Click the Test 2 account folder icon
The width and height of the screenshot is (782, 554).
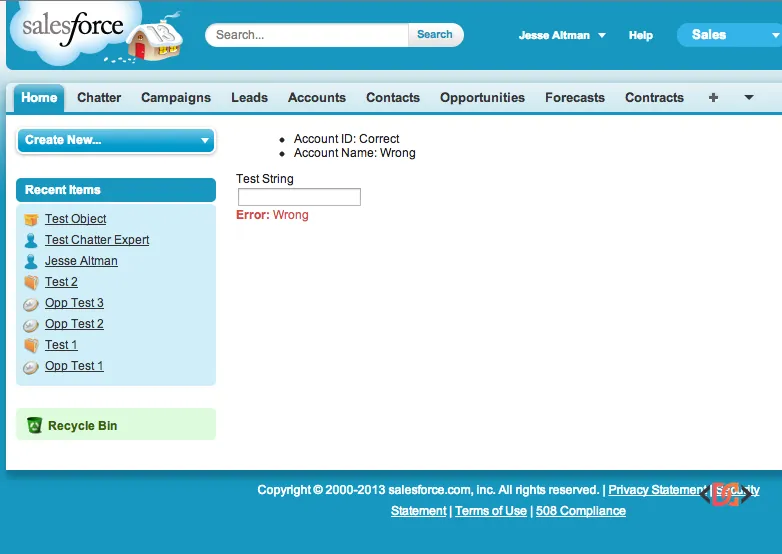coord(31,282)
